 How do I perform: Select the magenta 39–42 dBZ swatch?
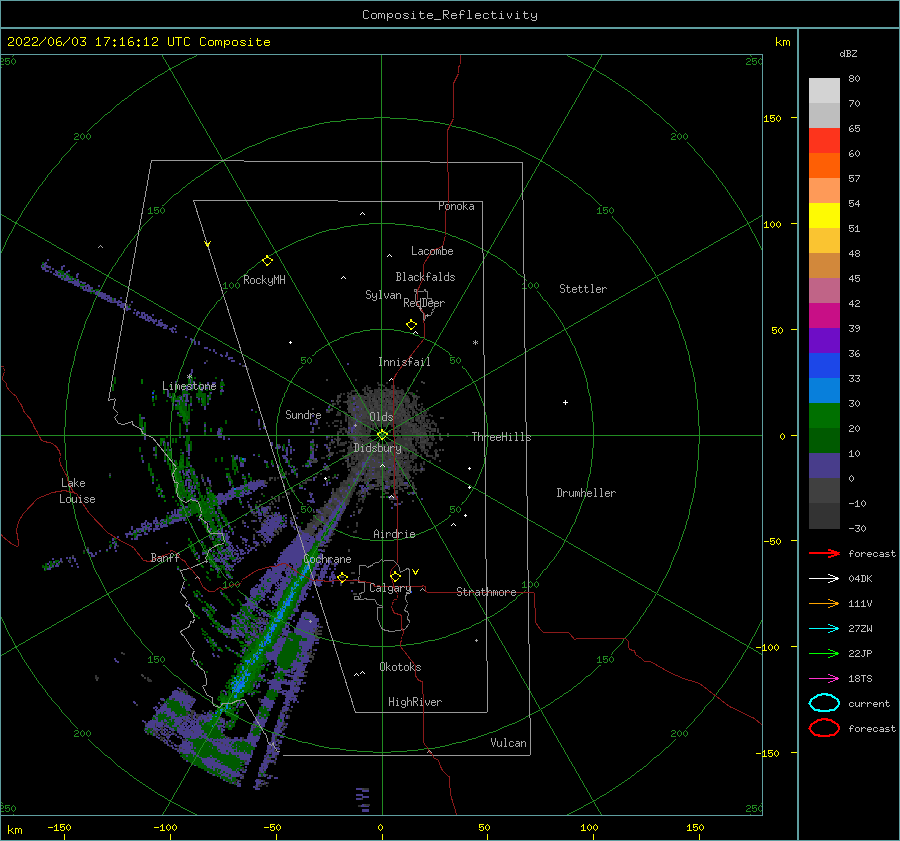pos(824,316)
